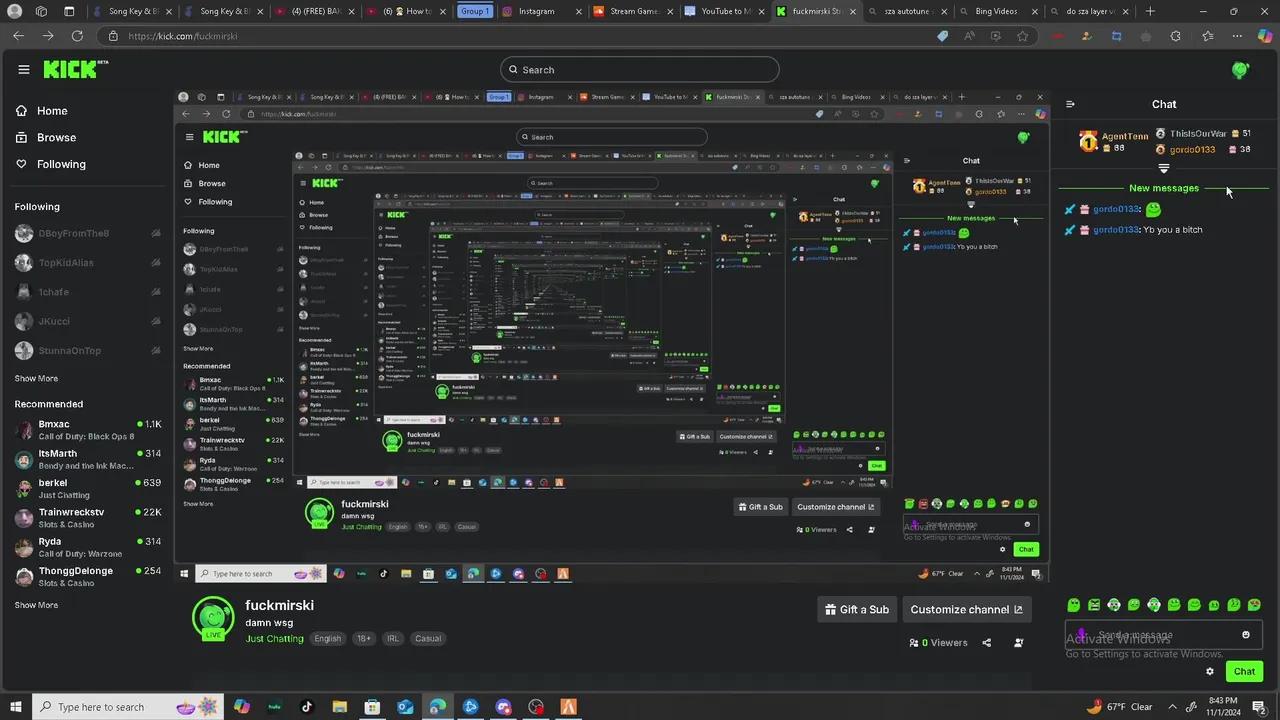Click the large fuckmirski LIVE avatar below the stream
This screenshot has width=1280, height=720.
[213, 618]
